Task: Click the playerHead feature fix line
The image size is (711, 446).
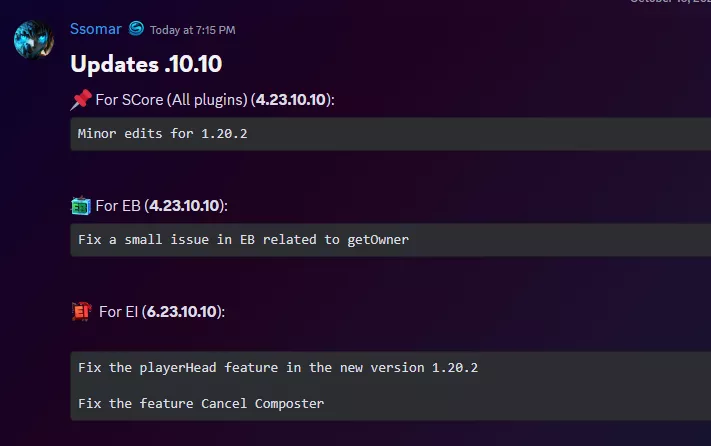Action: tap(278, 367)
